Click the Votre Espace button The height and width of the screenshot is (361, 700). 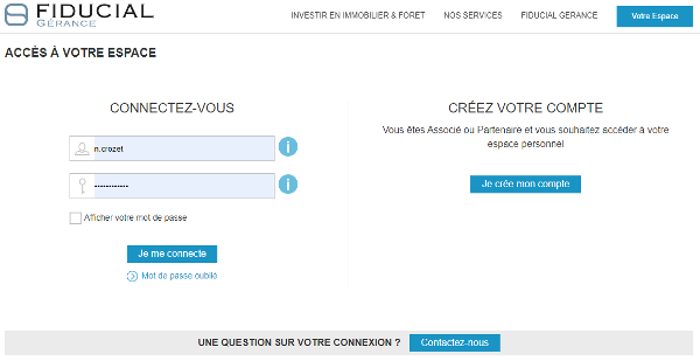(x=654, y=17)
